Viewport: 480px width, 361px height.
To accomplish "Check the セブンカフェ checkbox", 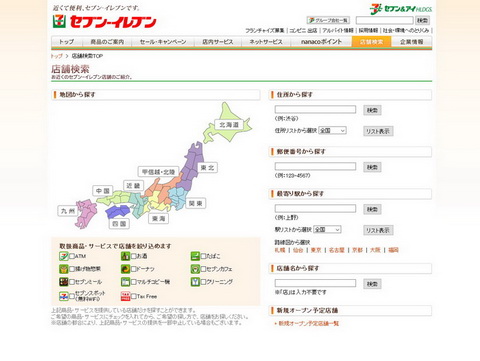I will [x=203, y=269].
